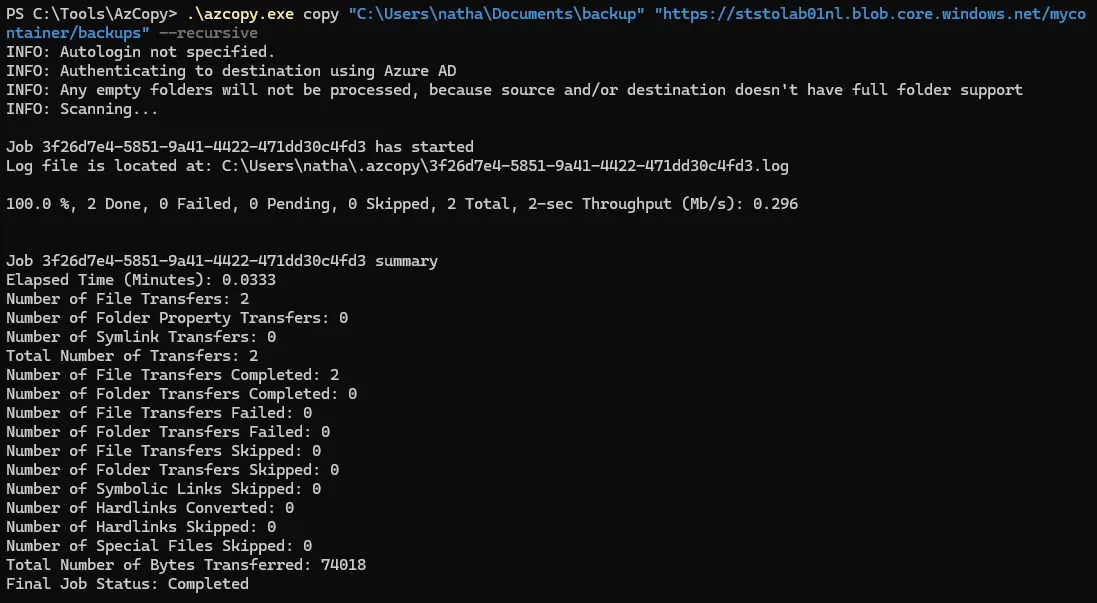
Task: Click 'Total Number of Bytes Transferred: 74018'
Action: (186, 565)
